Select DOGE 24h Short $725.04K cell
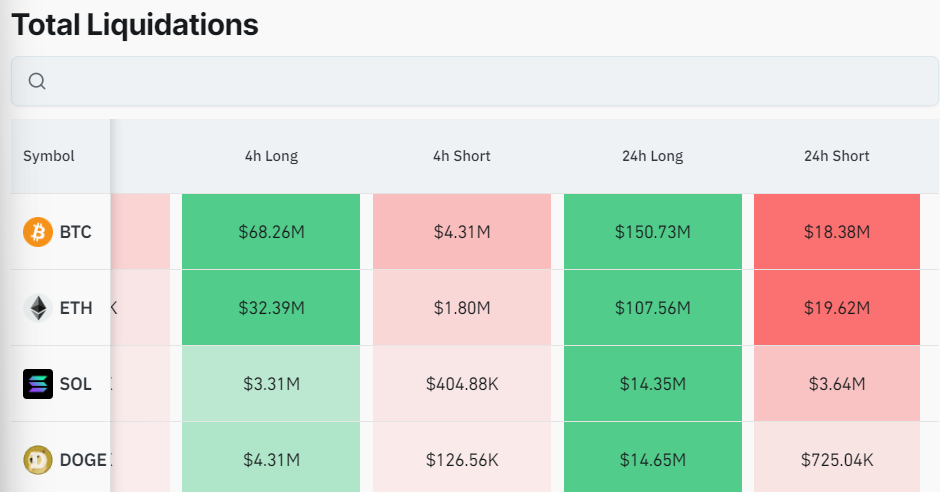This screenshot has width=940, height=492. pos(836,460)
